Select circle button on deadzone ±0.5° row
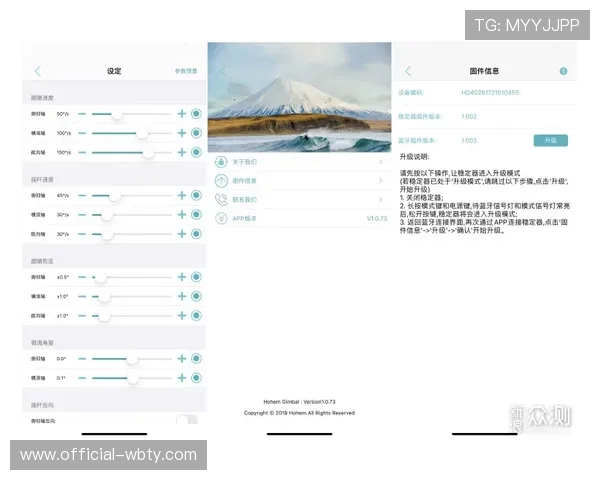The height and width of the screenshot is (480, 600). pos(196,277)
